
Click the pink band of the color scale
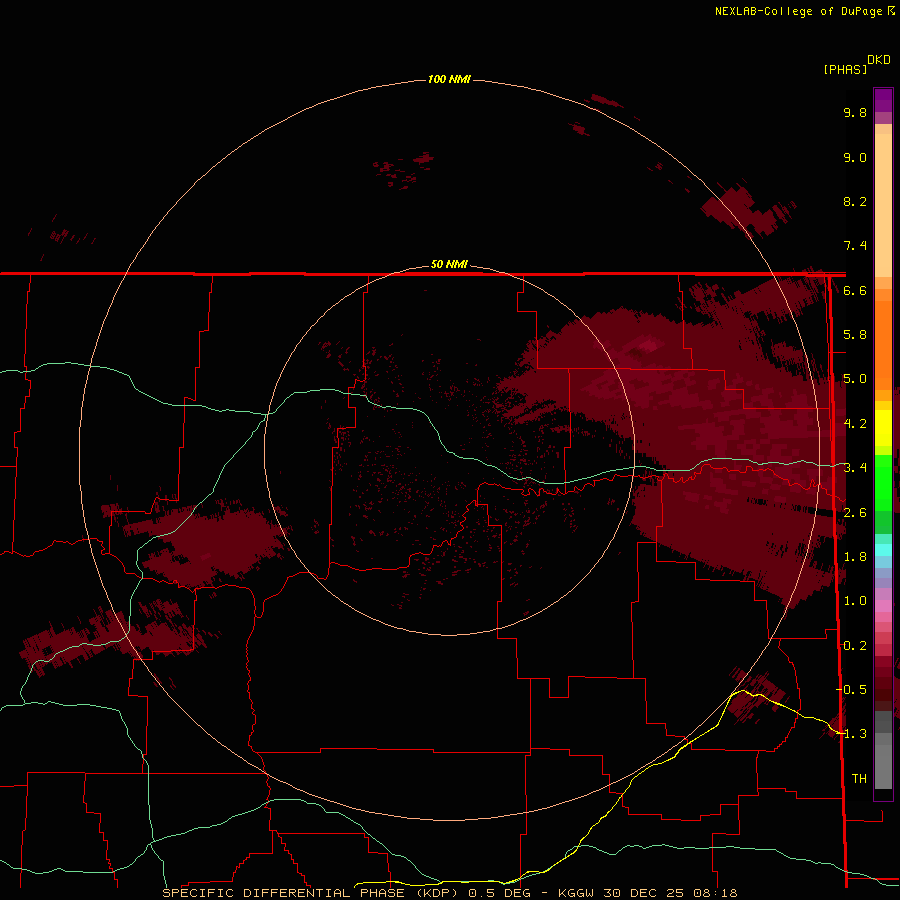pos(883,606)
